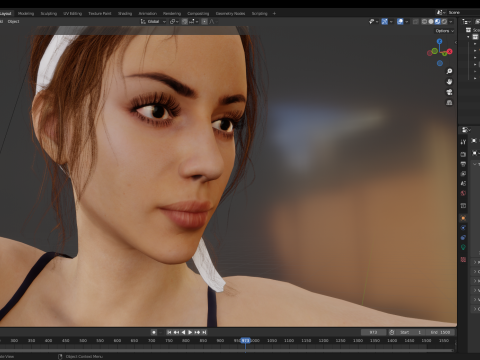480x360 pixels.
Task: Open the Geometry Nodes workspace tab
Action: (230, 13)
